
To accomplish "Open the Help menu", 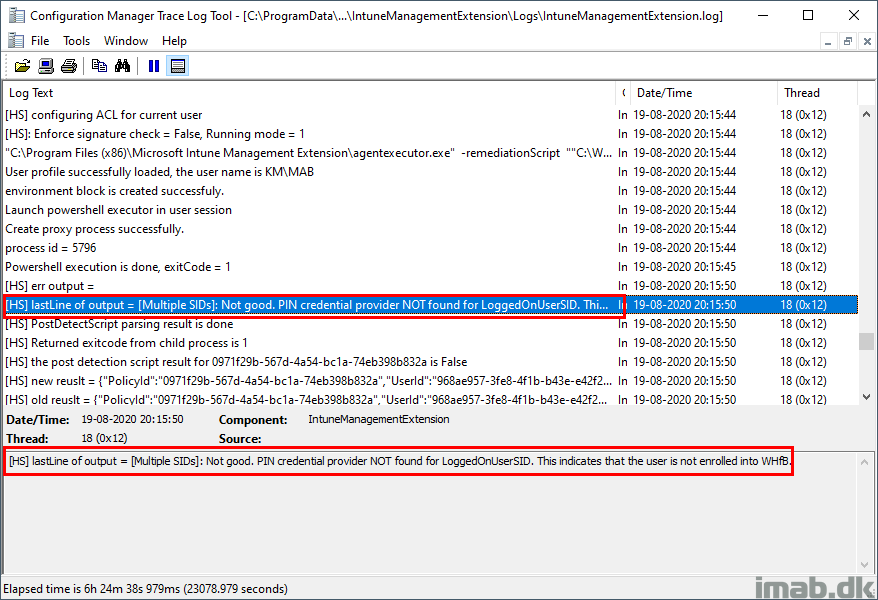I will click(174, 41).
